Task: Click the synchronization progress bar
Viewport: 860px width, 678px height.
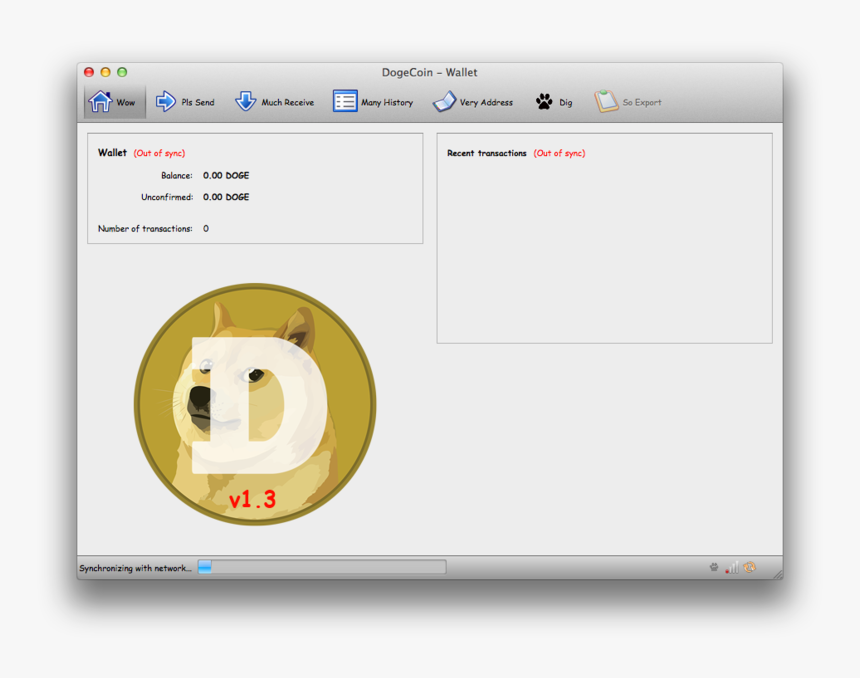Action: coord(322,567)
